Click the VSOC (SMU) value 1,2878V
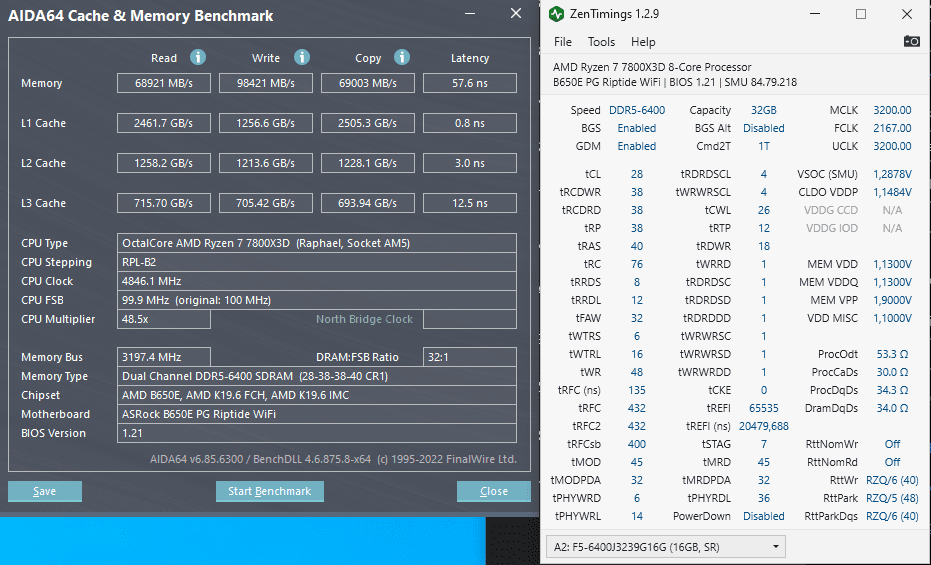This screenshot has width=931, height=565. click(x=892, y=174)
